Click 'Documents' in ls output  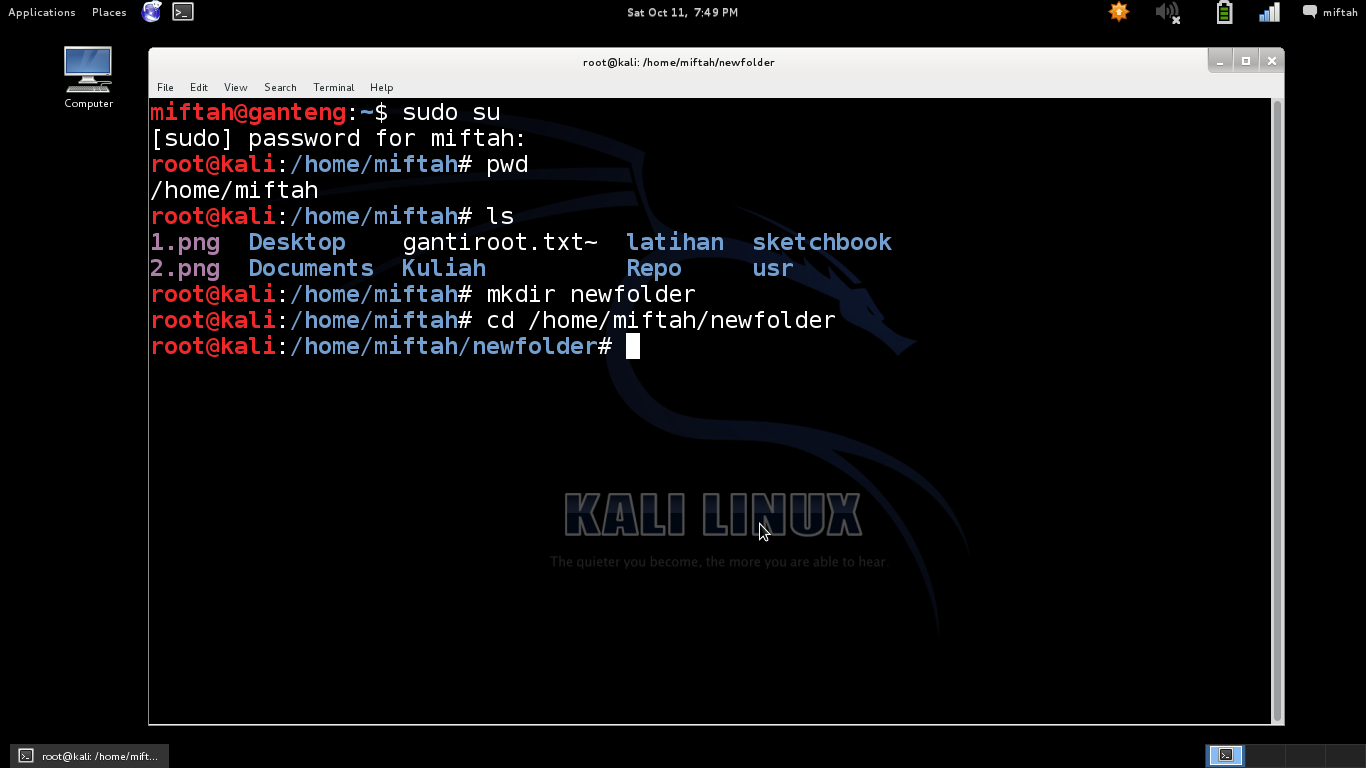tap(311, 268)
